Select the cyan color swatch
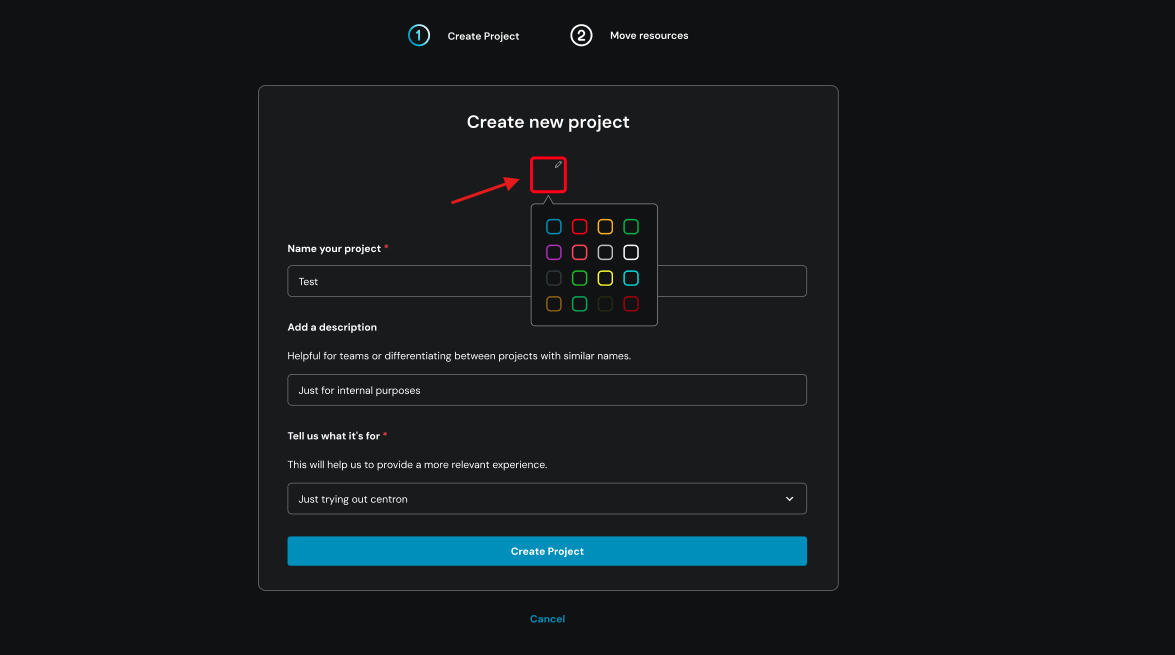This screenshot has width=1175, height=655. 631,278
